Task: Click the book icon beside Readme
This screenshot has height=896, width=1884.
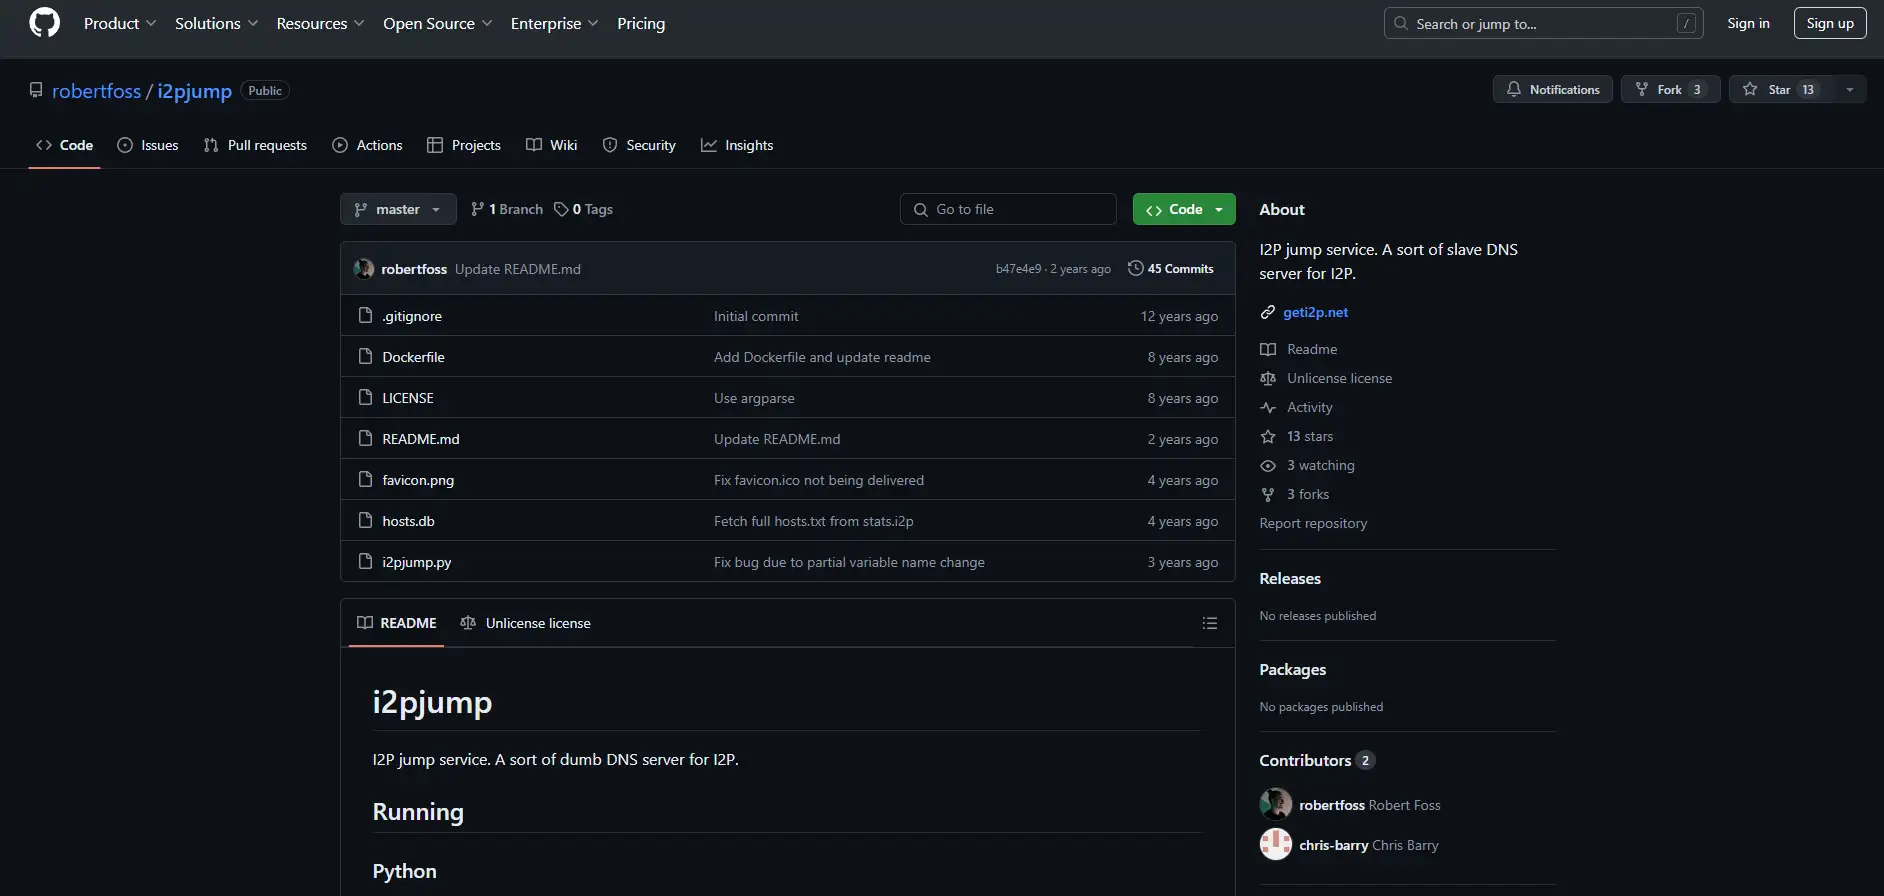Action: click(1268, 349)
